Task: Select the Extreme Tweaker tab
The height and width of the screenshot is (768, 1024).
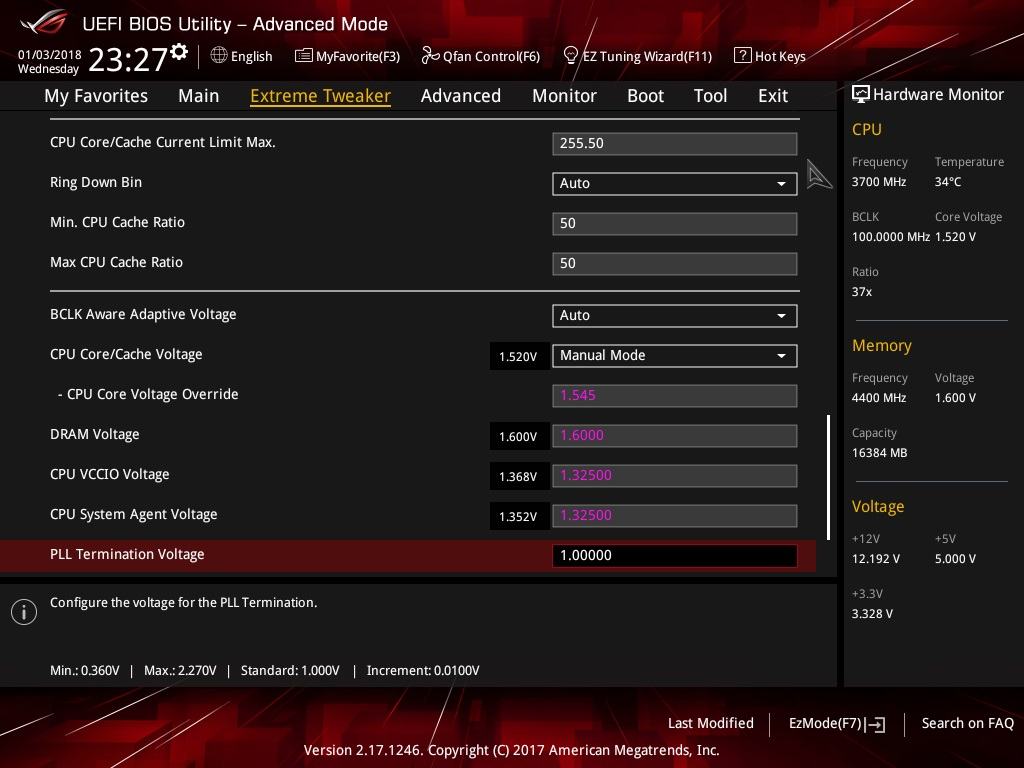Action: pos(320,95)
